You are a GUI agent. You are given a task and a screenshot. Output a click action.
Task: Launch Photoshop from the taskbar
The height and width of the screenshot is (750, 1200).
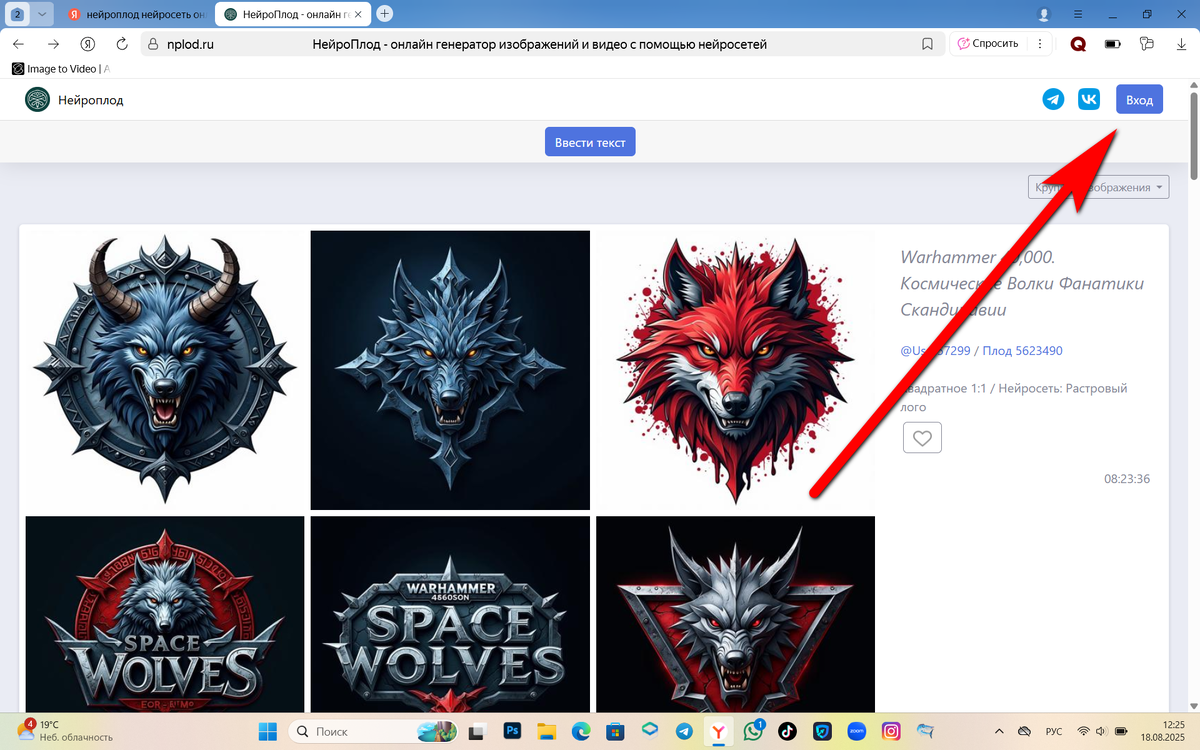(x=514, y=731)
